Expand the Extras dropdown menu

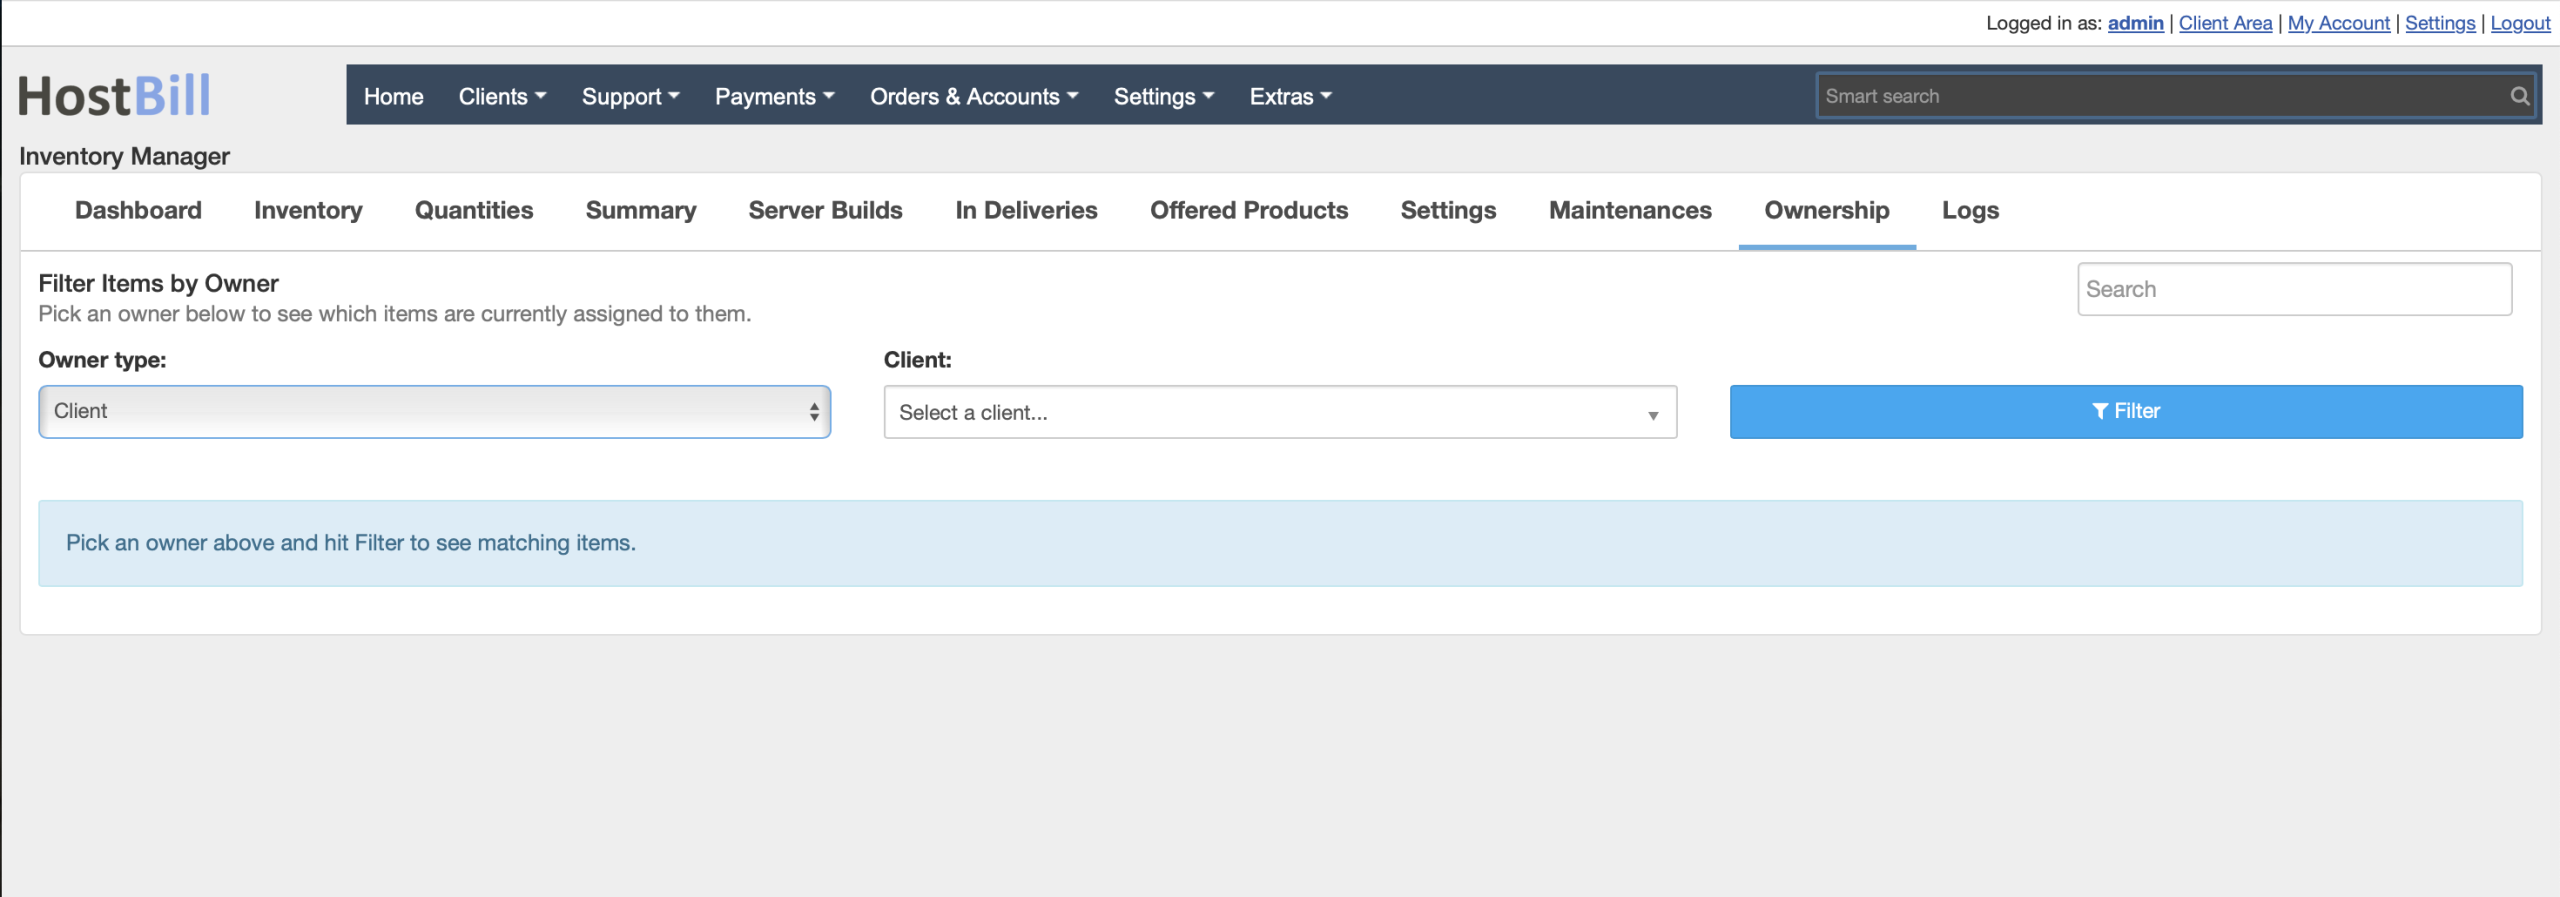[1290, 96]
